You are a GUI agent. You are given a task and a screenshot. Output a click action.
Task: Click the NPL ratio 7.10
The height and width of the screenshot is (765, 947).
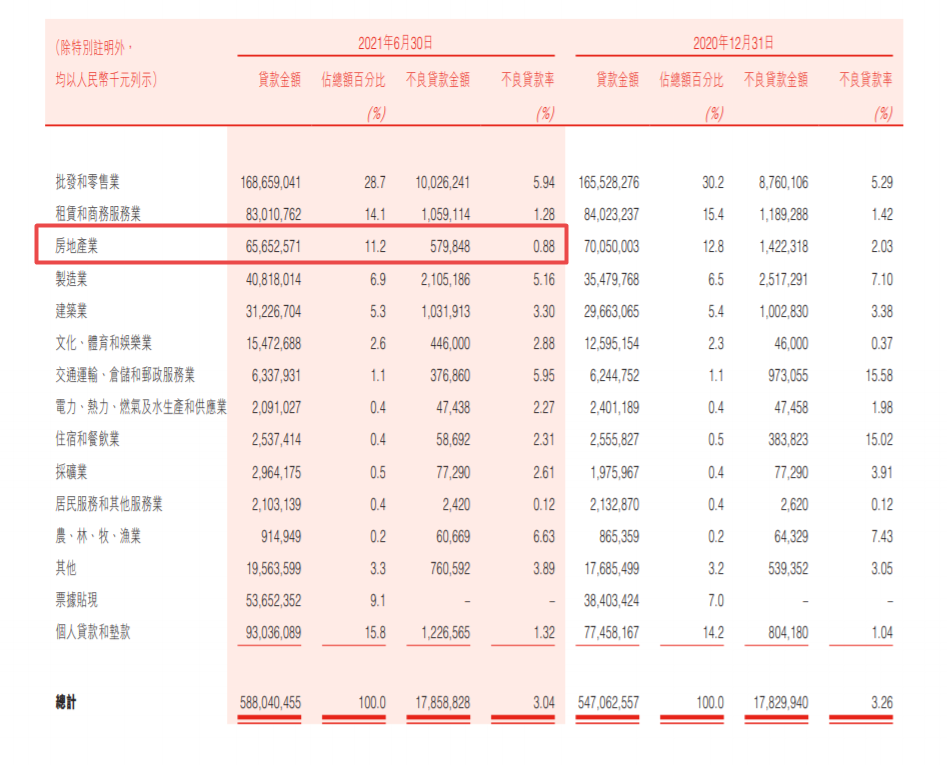[882, 280]
